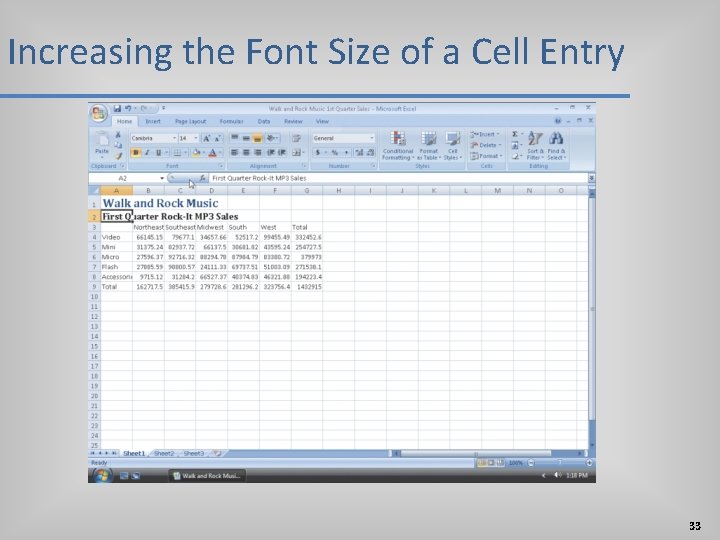Toggle Italic formatting

pyautogui.click(x=147, y=153)
